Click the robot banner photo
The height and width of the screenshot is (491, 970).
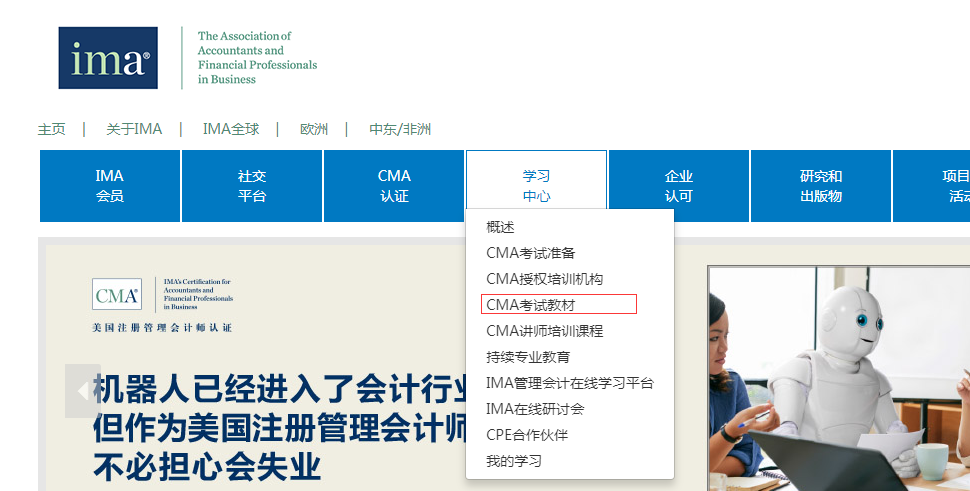coord(839,378)
